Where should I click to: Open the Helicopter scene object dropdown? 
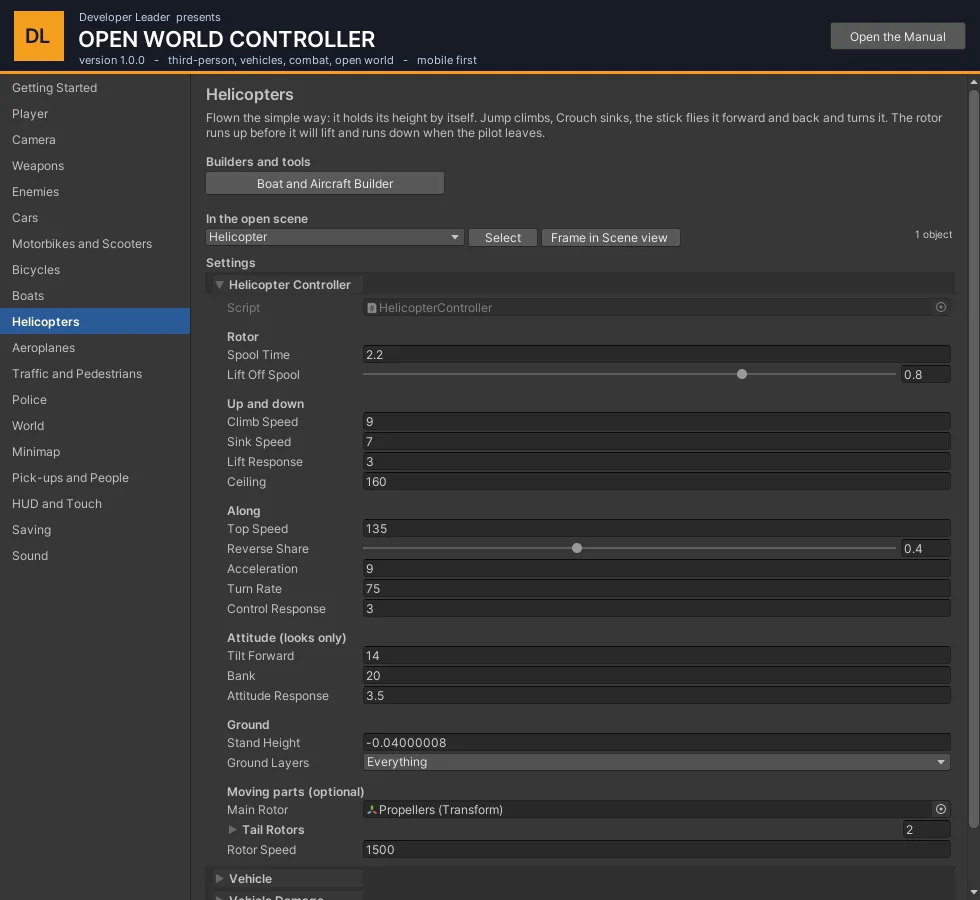334,237
